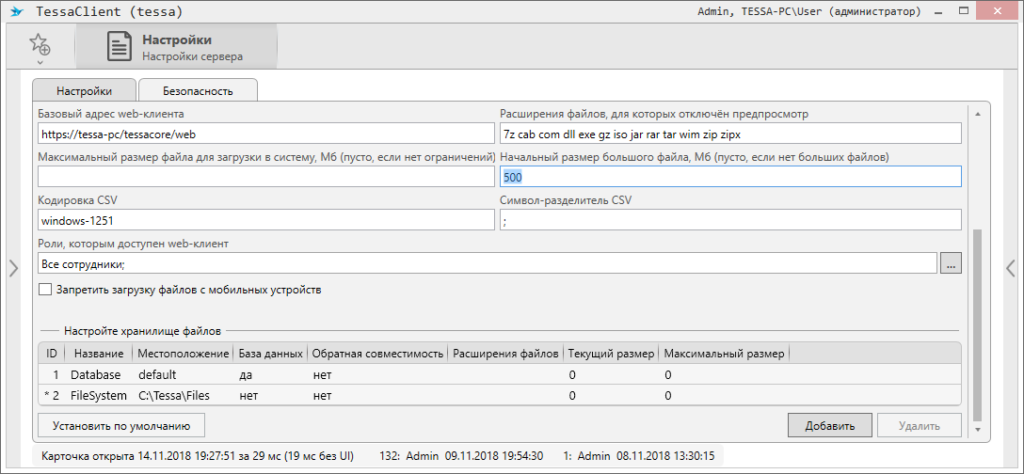Switch to the Безопасность tab
The height and width of the screenshot is (474, 1024).
point(198,90)
